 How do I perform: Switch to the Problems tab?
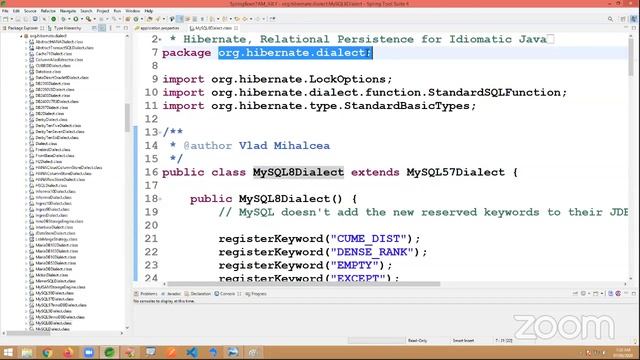click(146, 294)
